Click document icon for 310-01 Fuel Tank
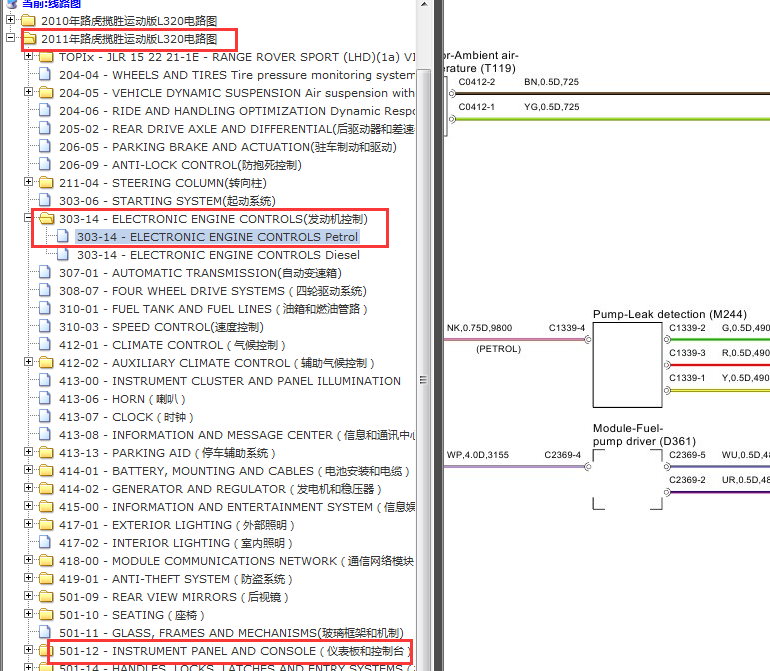The width and height of the screenshot is (770, 671). (45, 308)
